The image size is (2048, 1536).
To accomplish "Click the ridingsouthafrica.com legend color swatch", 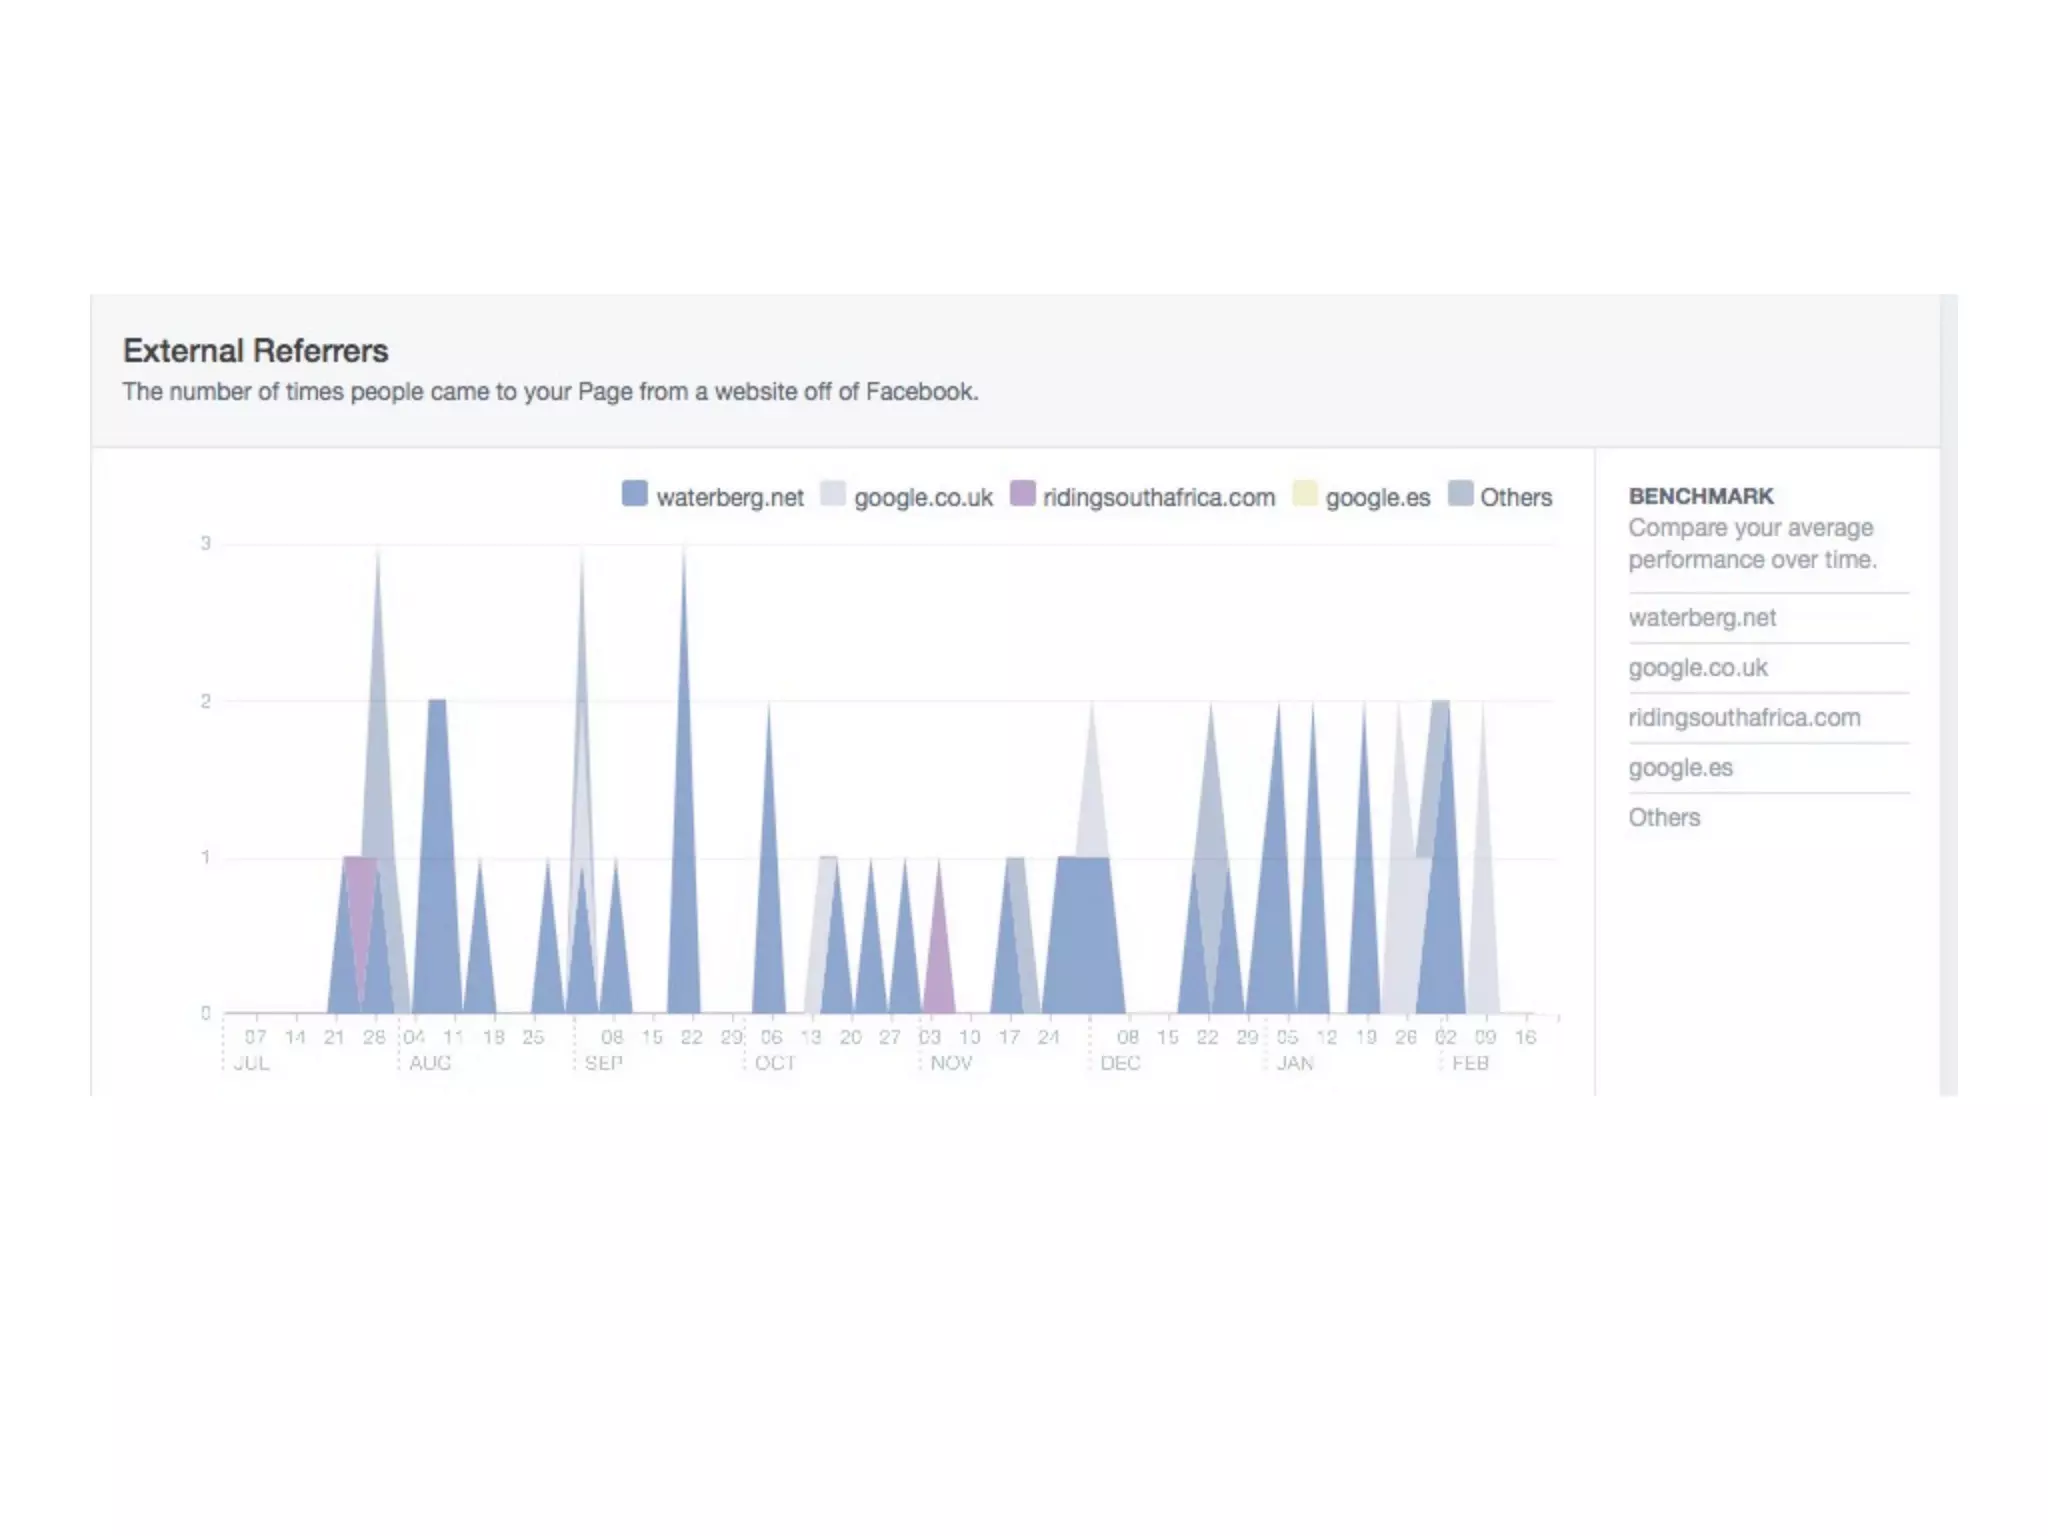I will (1022, 493).
